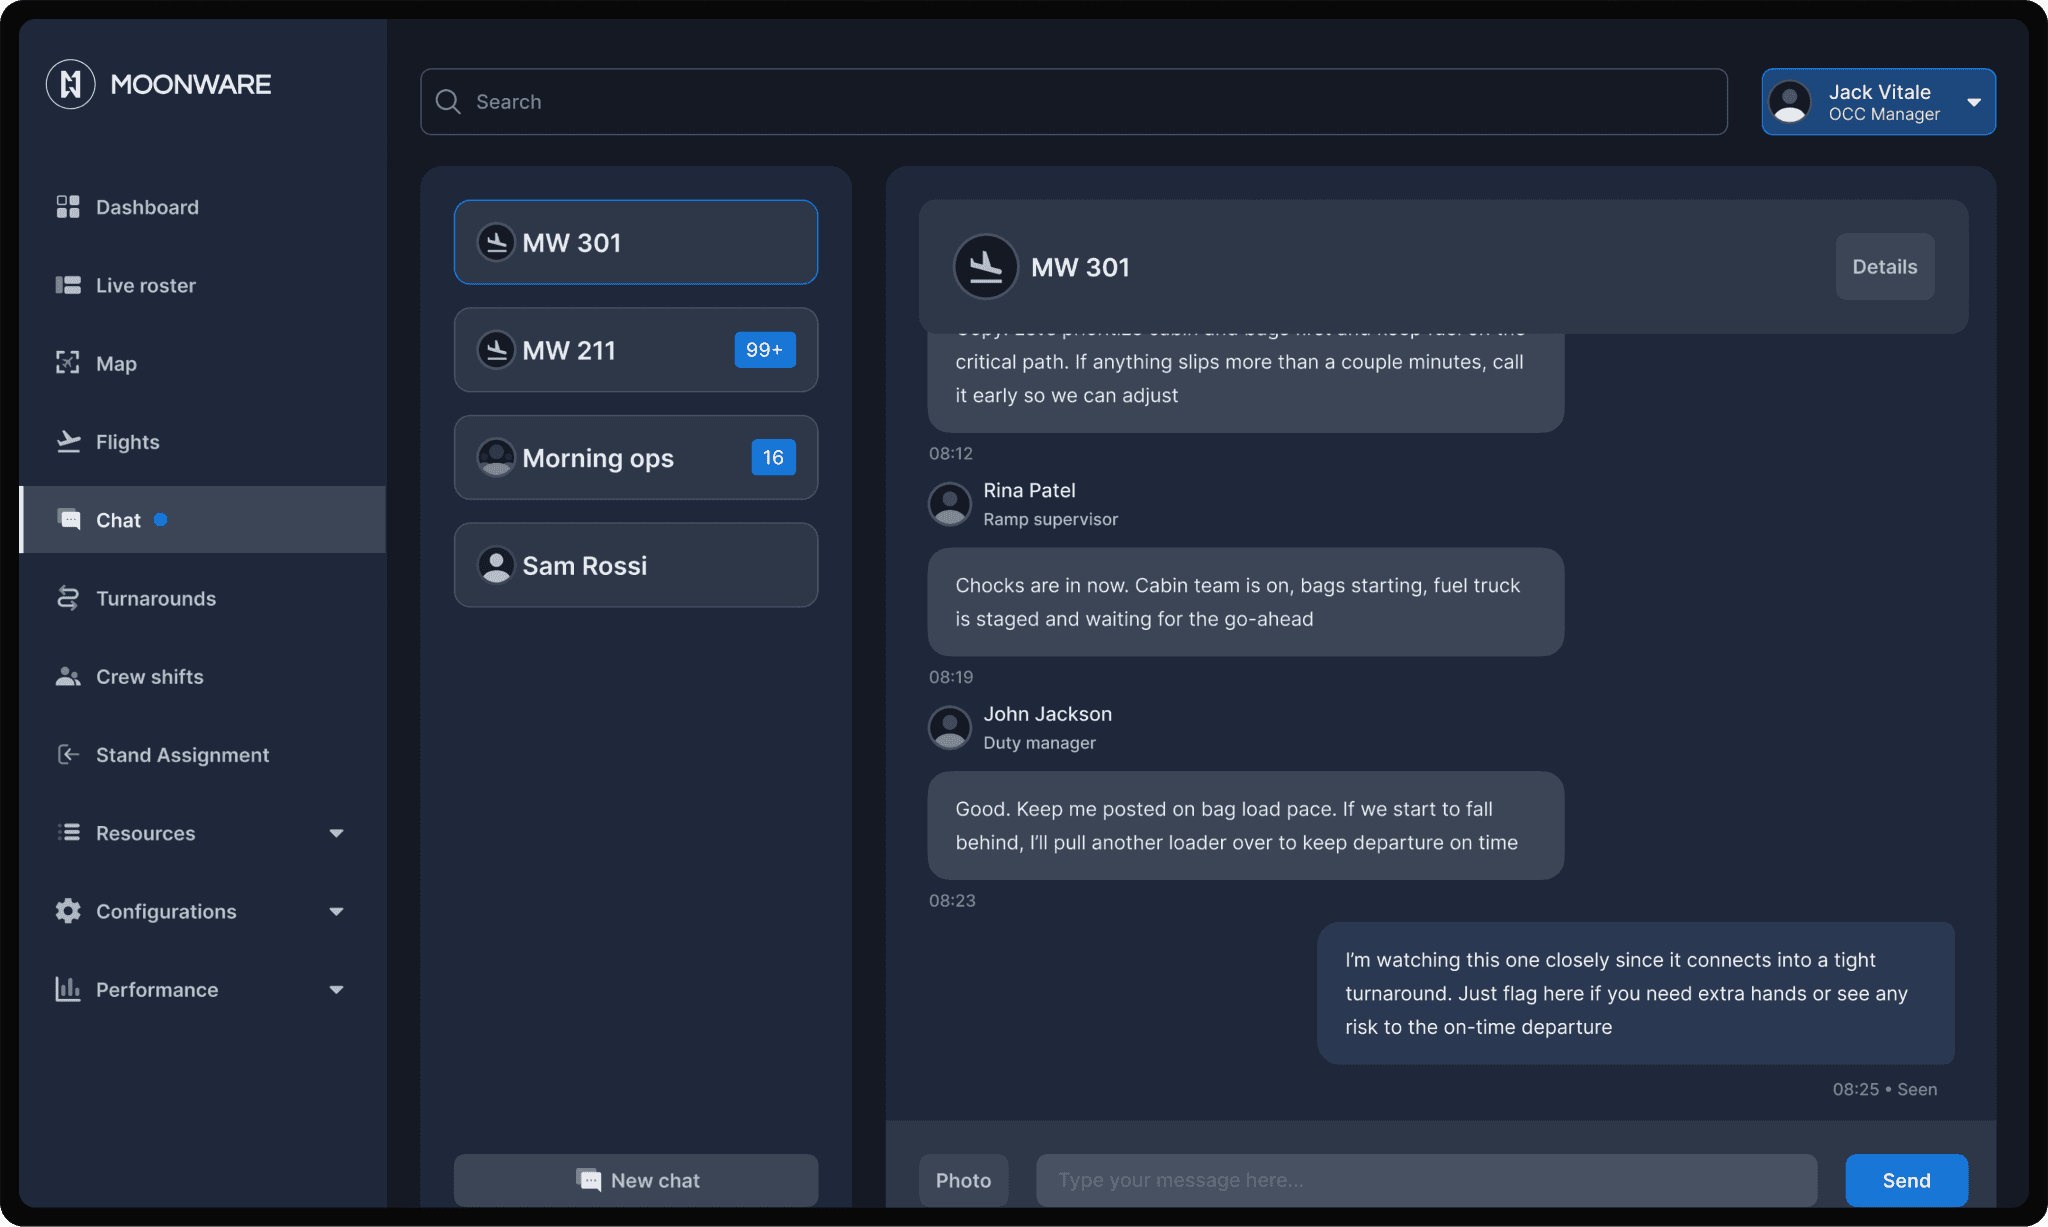
Task: Expand the Configurations submenu arrow
Action: click(x=336, y=911)
